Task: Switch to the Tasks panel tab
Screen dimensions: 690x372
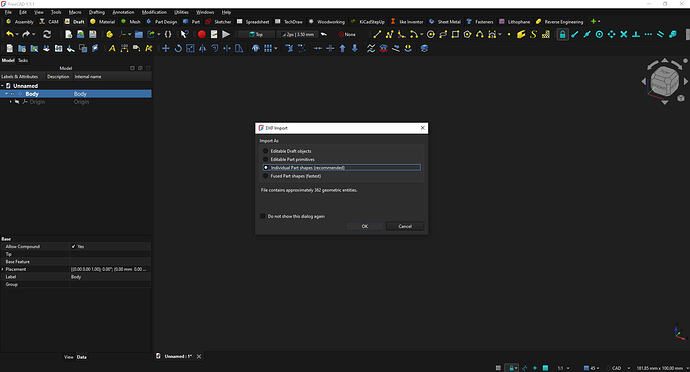Action: (23, 60)
